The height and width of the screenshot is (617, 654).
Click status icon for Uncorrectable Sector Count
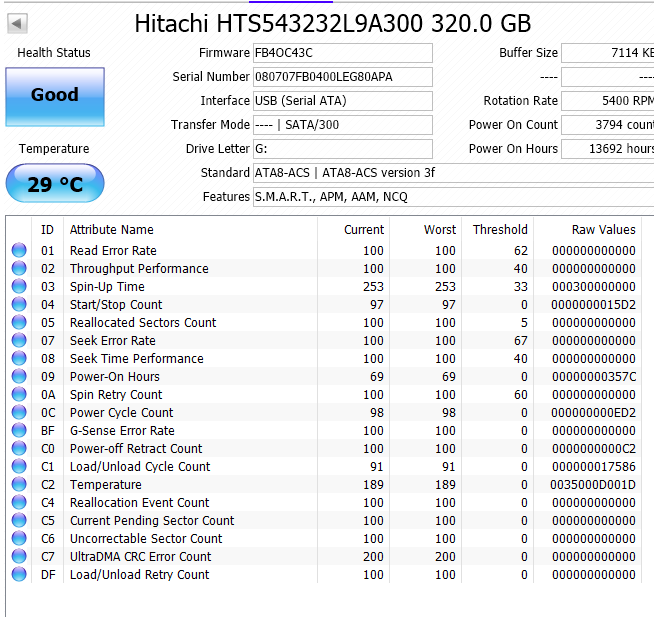[19, 538]
